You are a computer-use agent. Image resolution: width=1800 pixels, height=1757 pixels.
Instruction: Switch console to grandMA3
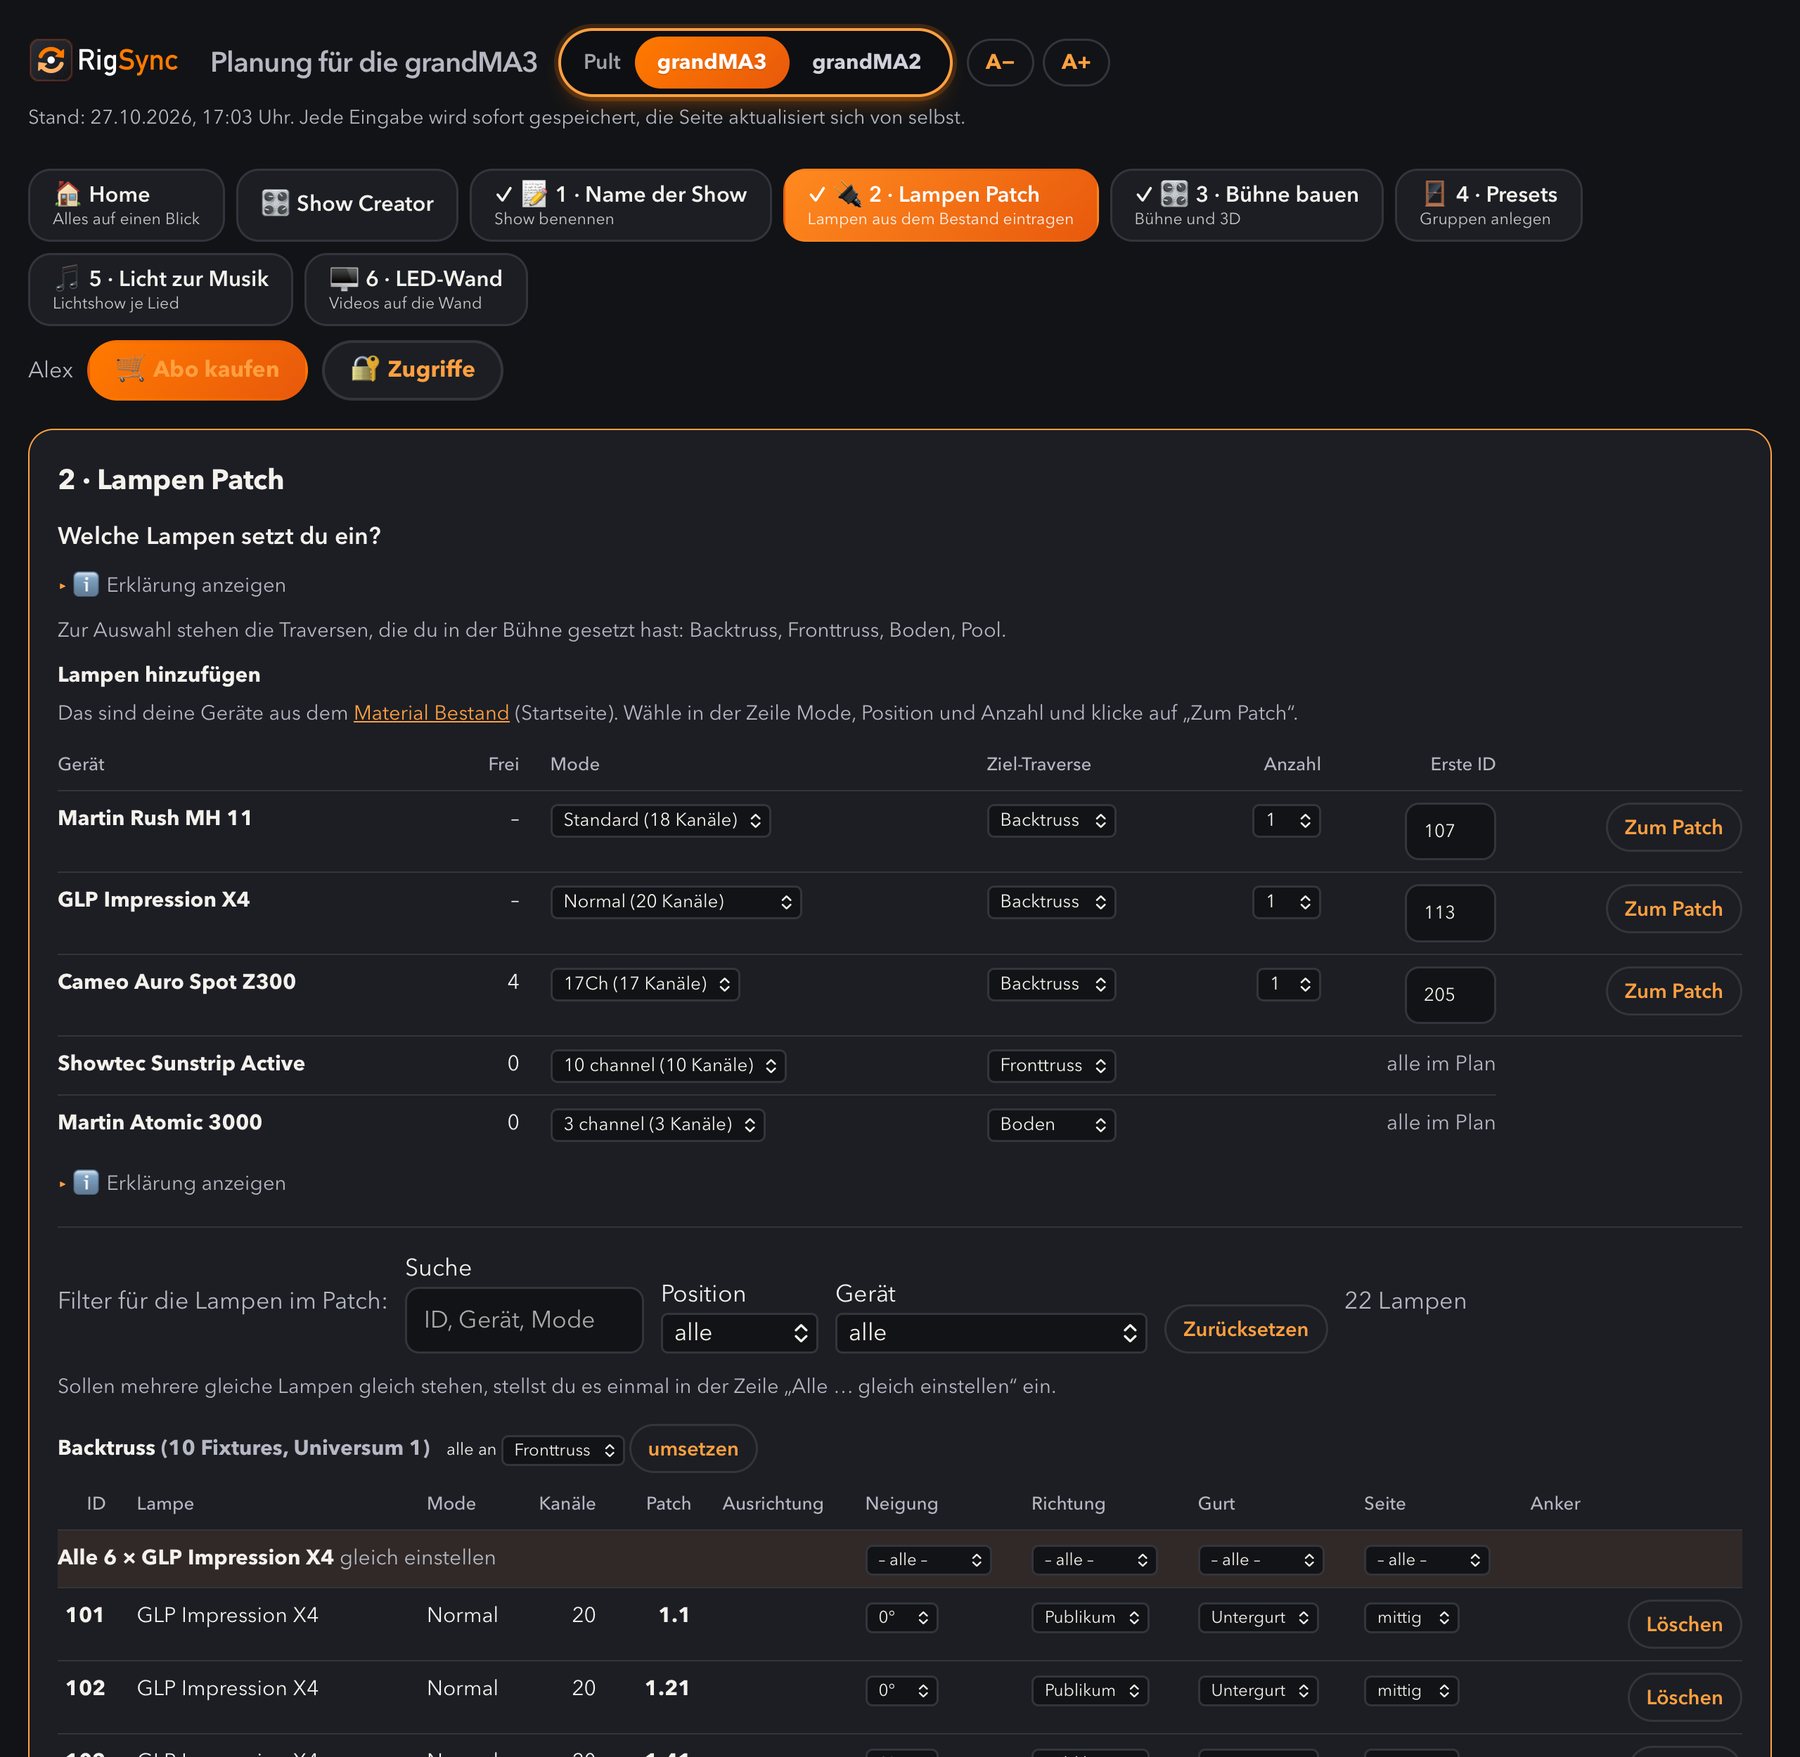[x=712, y=62]
